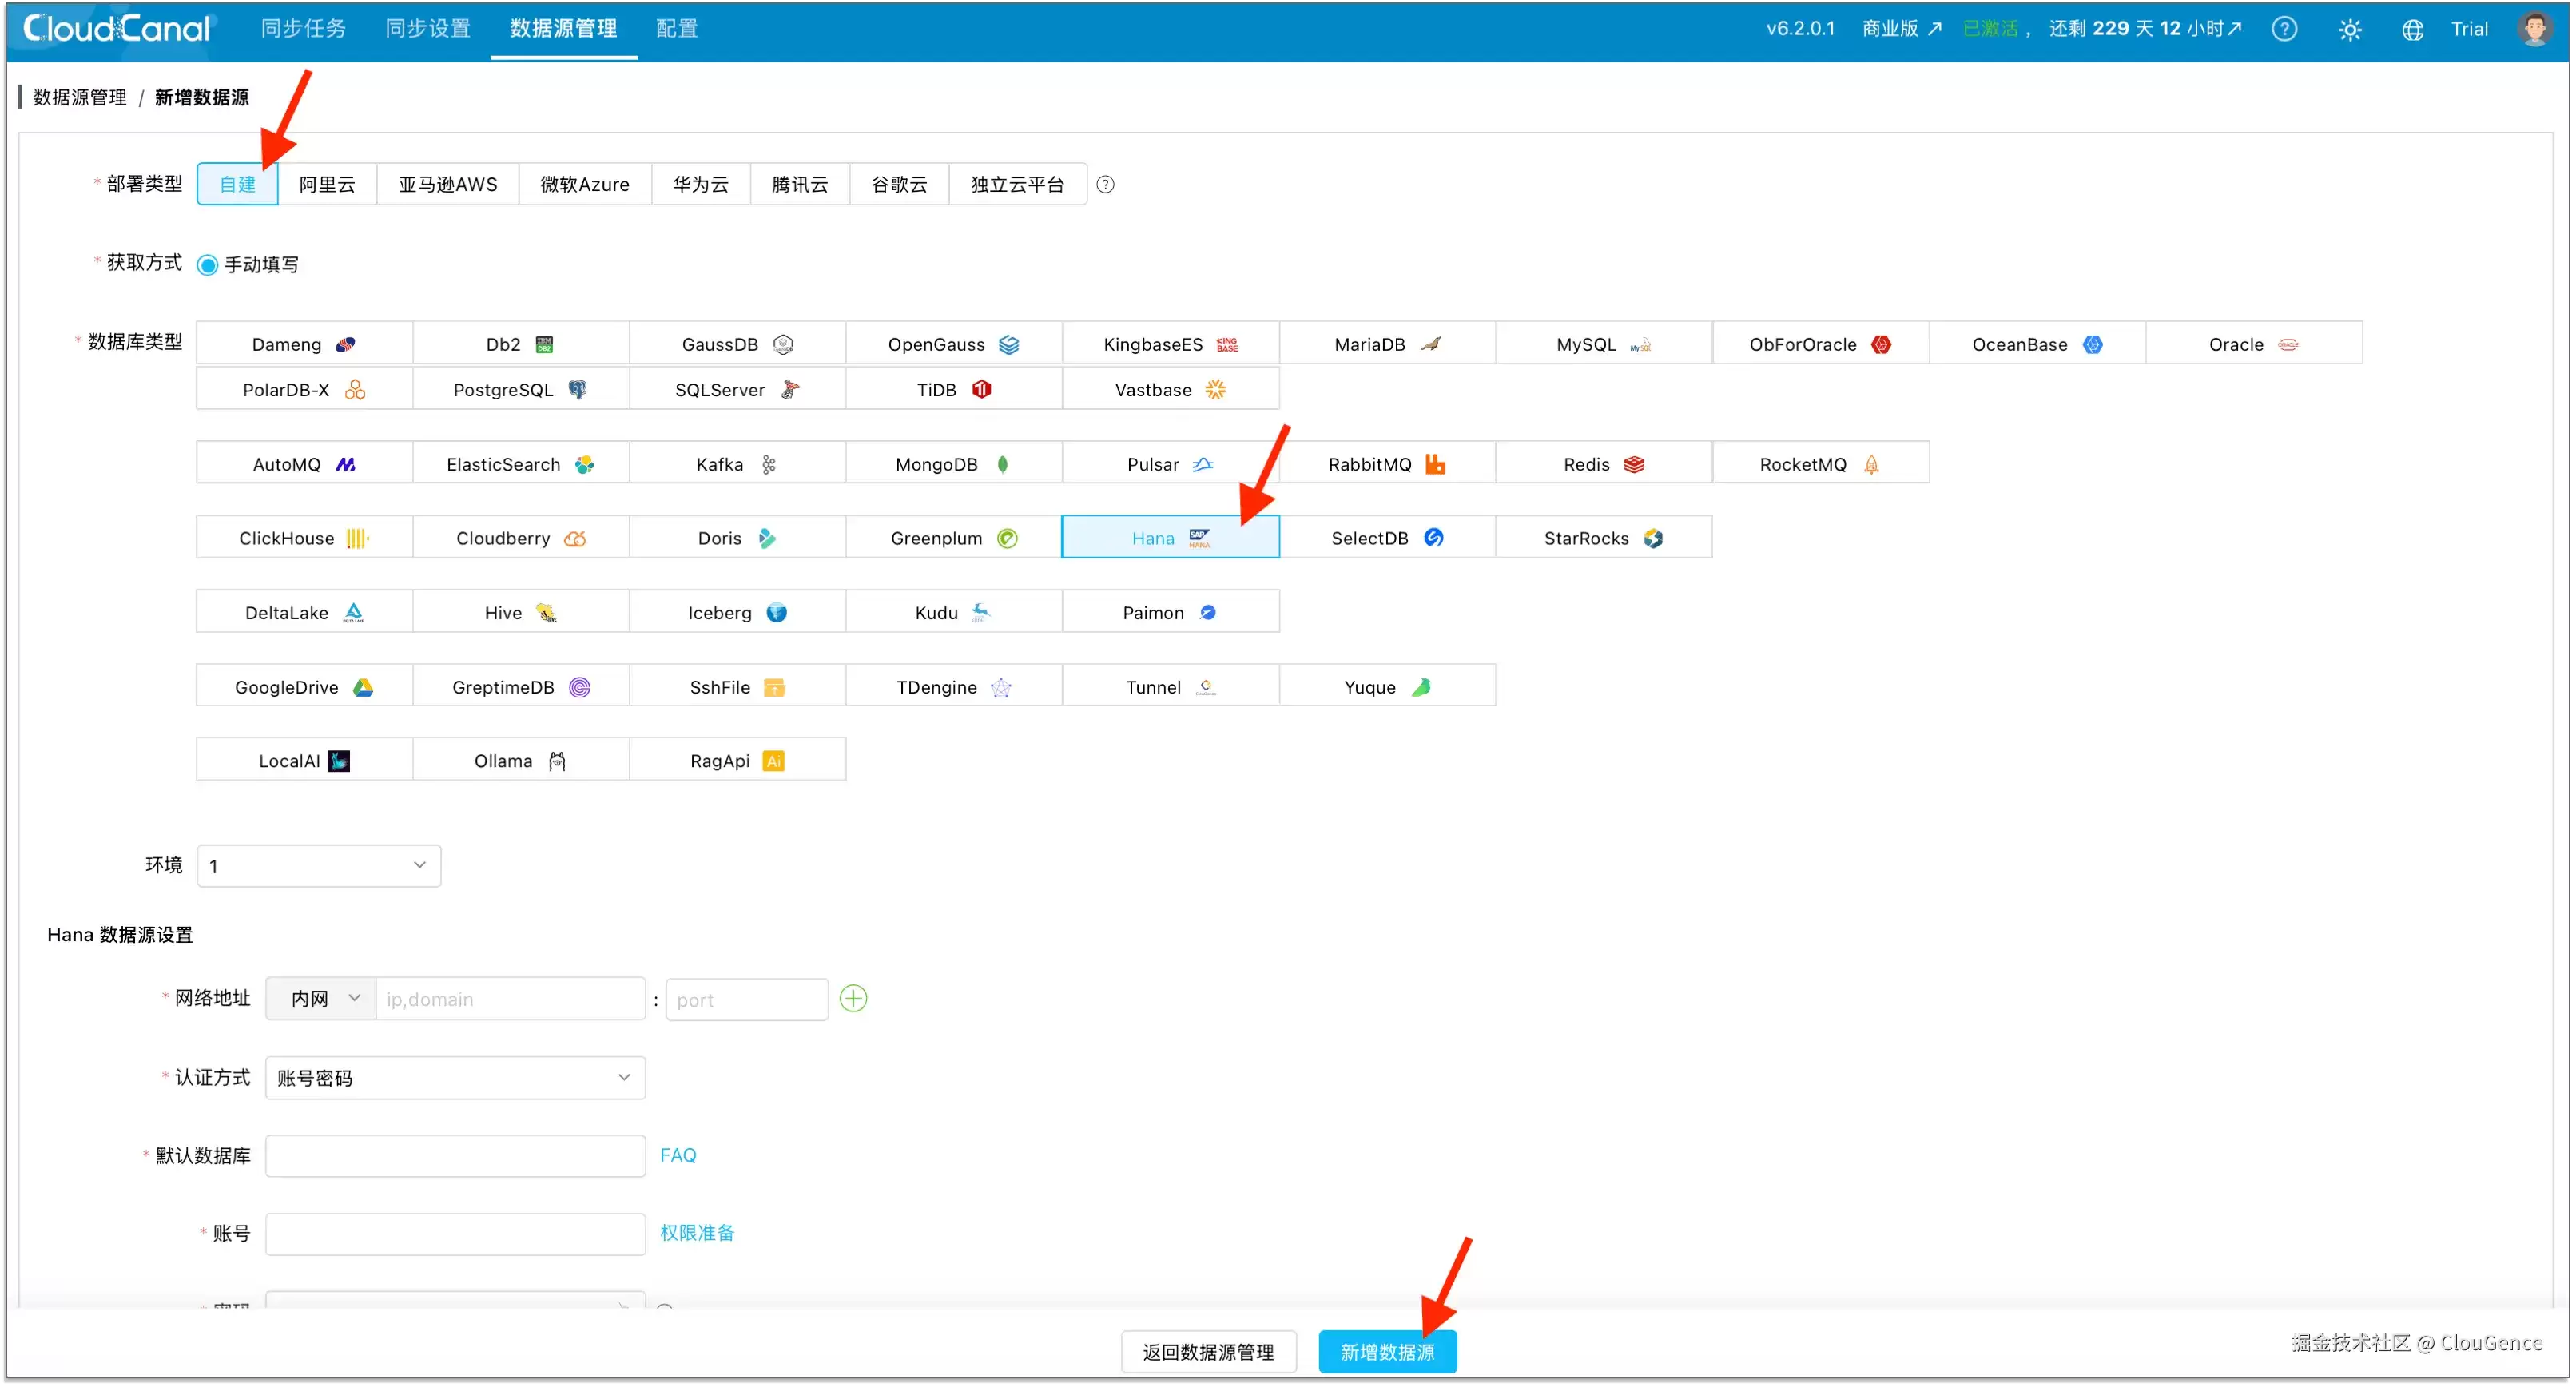Viewport: 2576px width, 1387px height.
Task: Open language selection globe icon
Action: pyautogui.click(x=2412, y=29)
